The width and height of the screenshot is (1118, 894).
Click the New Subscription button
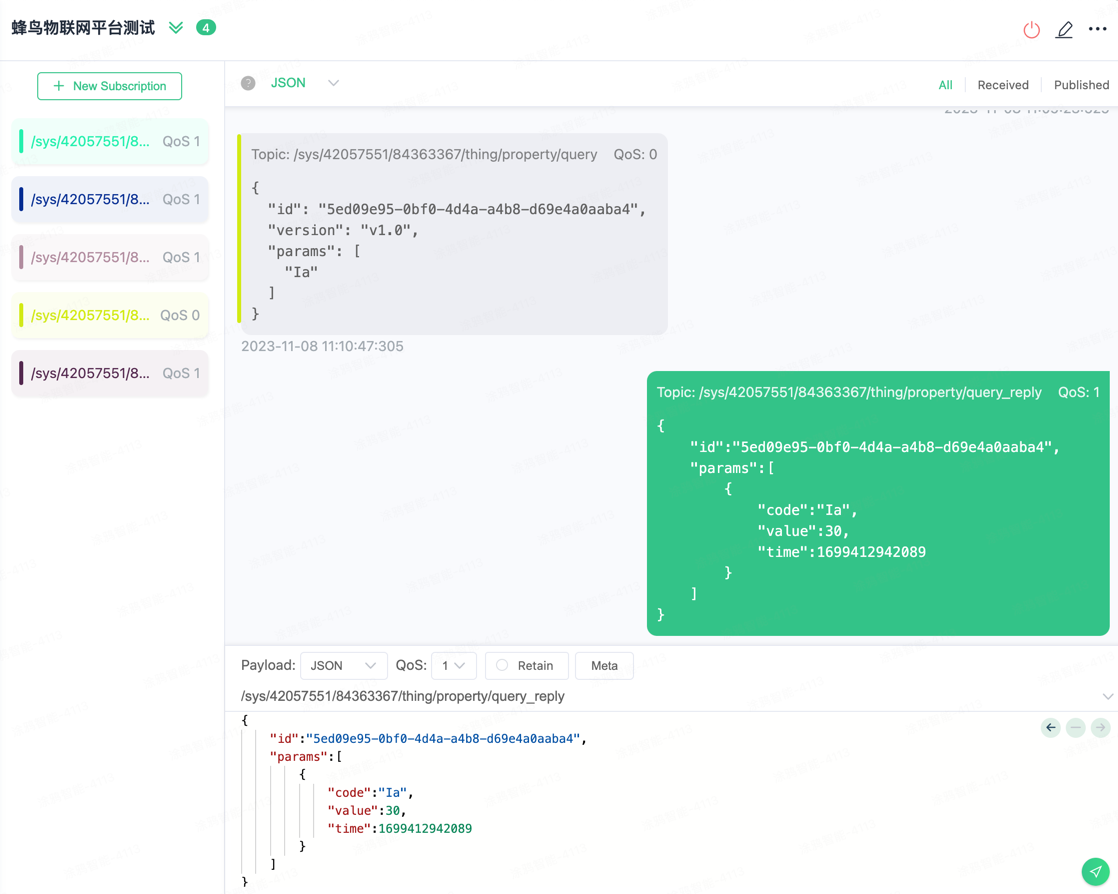[x=110, y=86]
